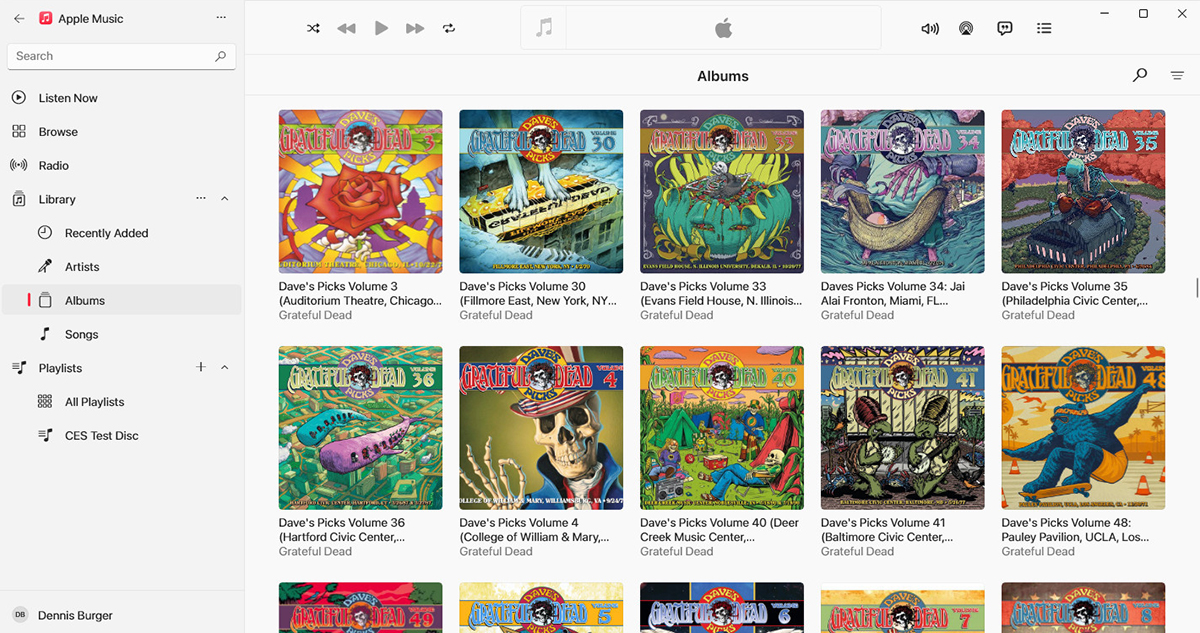The image size is (1200, 633).
Task: Click title 'Dave's Picks Volume 3 (Auditorium Theatre'
Action: coord(360,293)
